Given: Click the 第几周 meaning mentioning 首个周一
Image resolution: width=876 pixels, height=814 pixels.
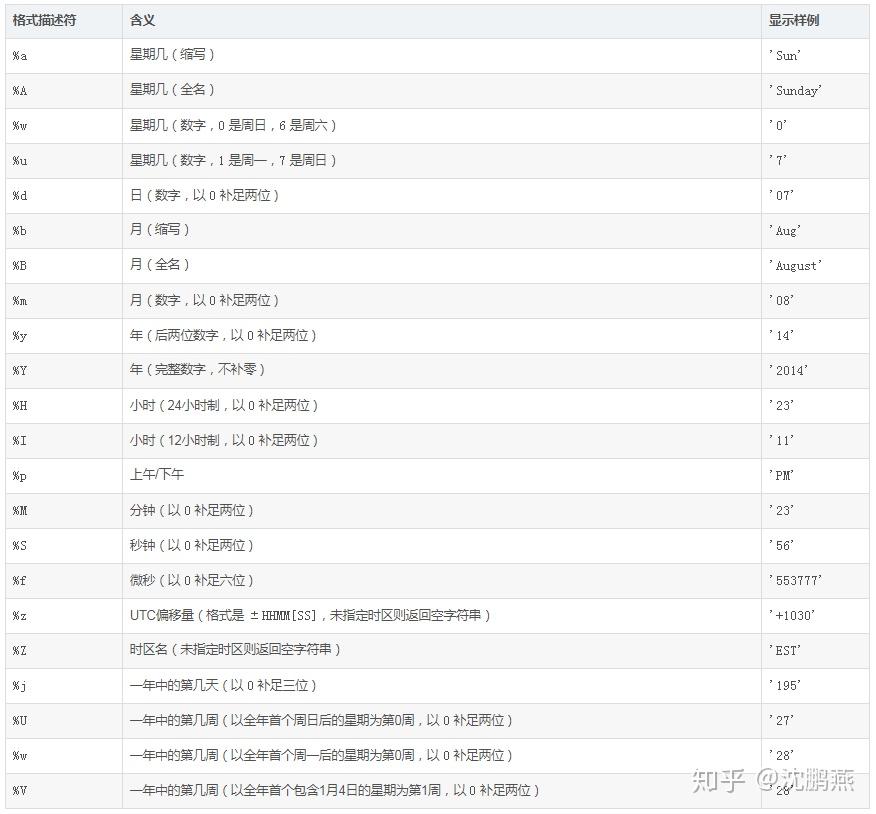Looking at the screenshot, I should click(x=321, y=755).
